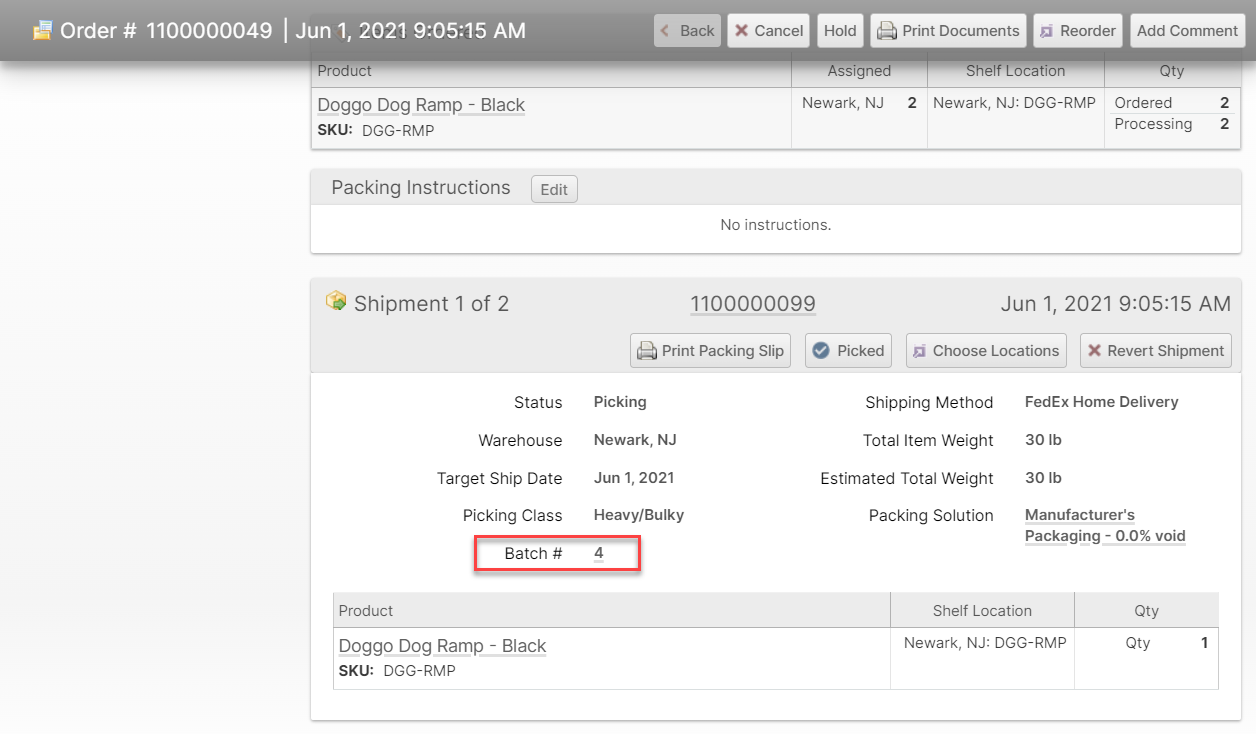Open Doggo Dog Ramp link in order items
The width and height of the screenshot is (1256, 734).
pos(420,105)
